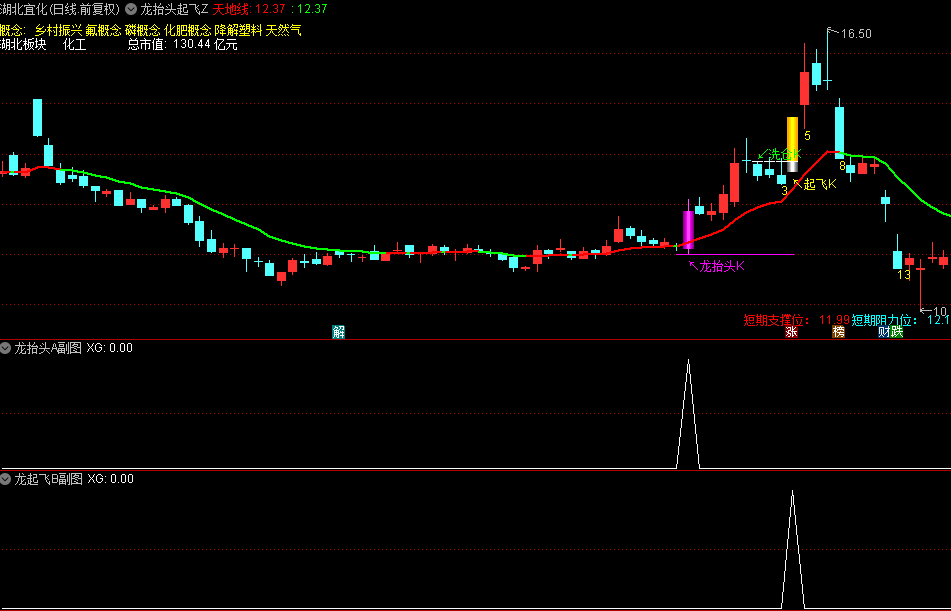This screenshot has height=611, width=951.
Task: Click XG: 0.00 value in 龙抬头A副图
Action: (110, 348)
